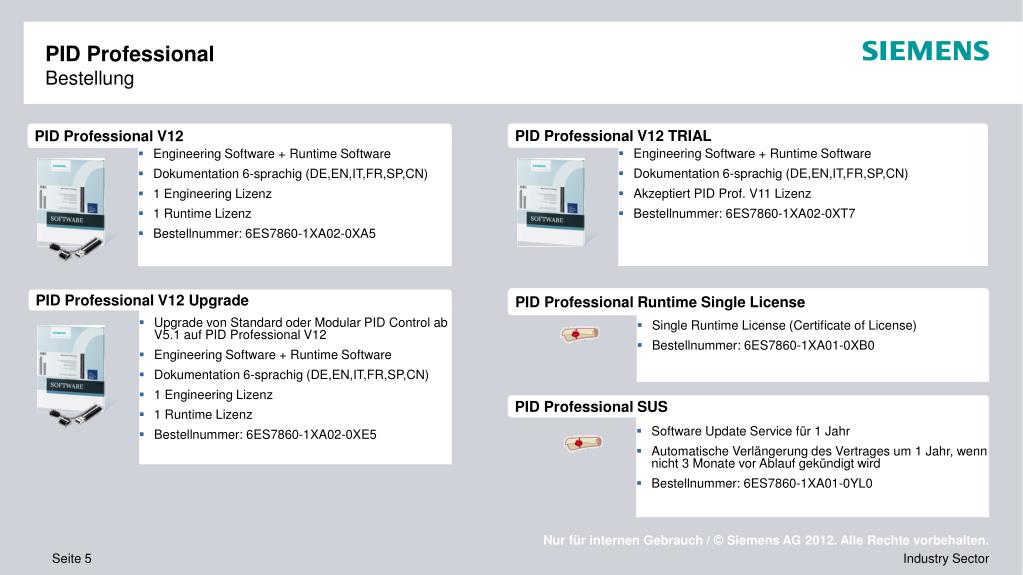Click 'Software Update Service für 1 Jahr' bullet
Image resolution: width=1023 pixels, height=575 pixels.
(x=750, y=431)
